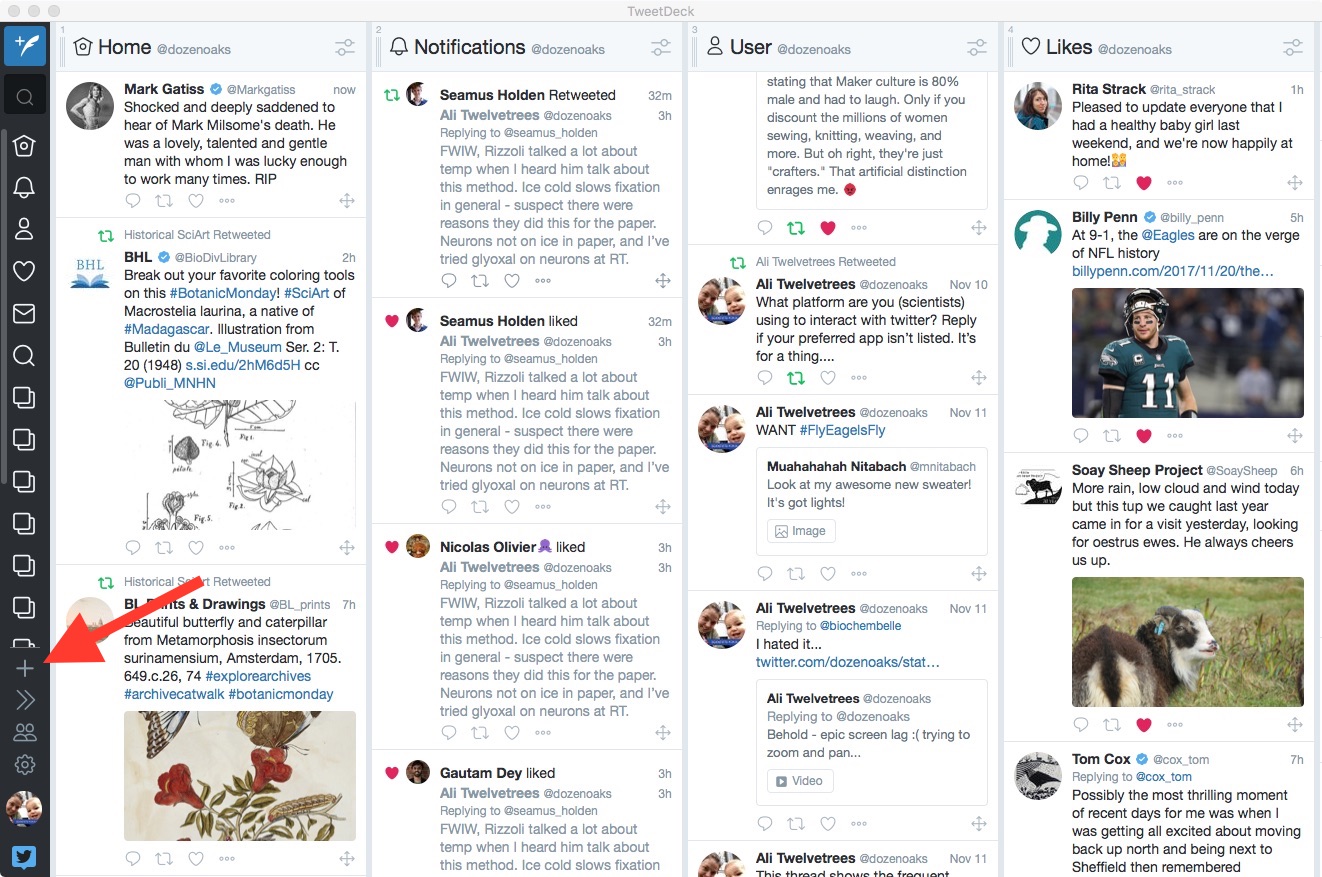
Task: Open Settings gear in the sidebar
Action: point(25,765)
